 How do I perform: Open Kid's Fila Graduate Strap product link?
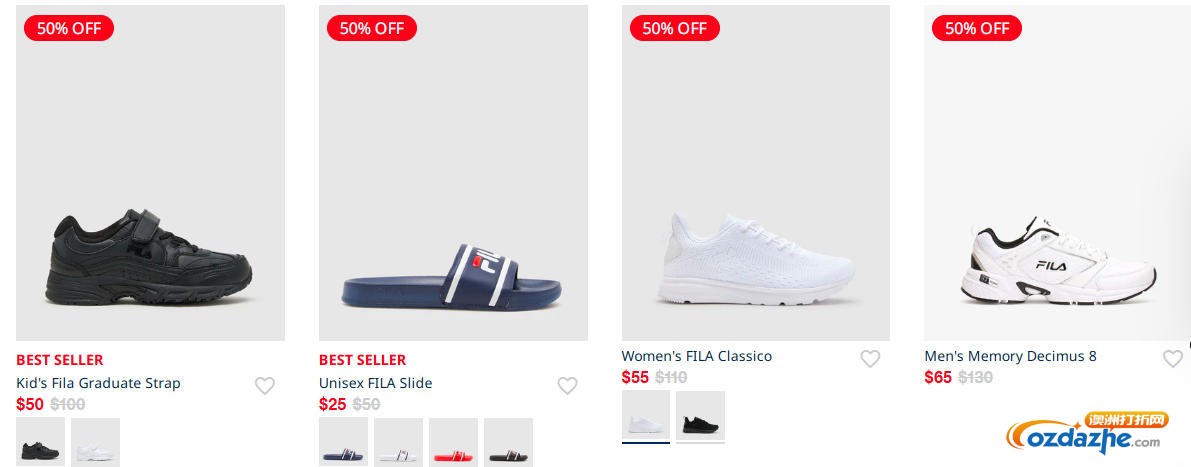[x=98, y=383]
